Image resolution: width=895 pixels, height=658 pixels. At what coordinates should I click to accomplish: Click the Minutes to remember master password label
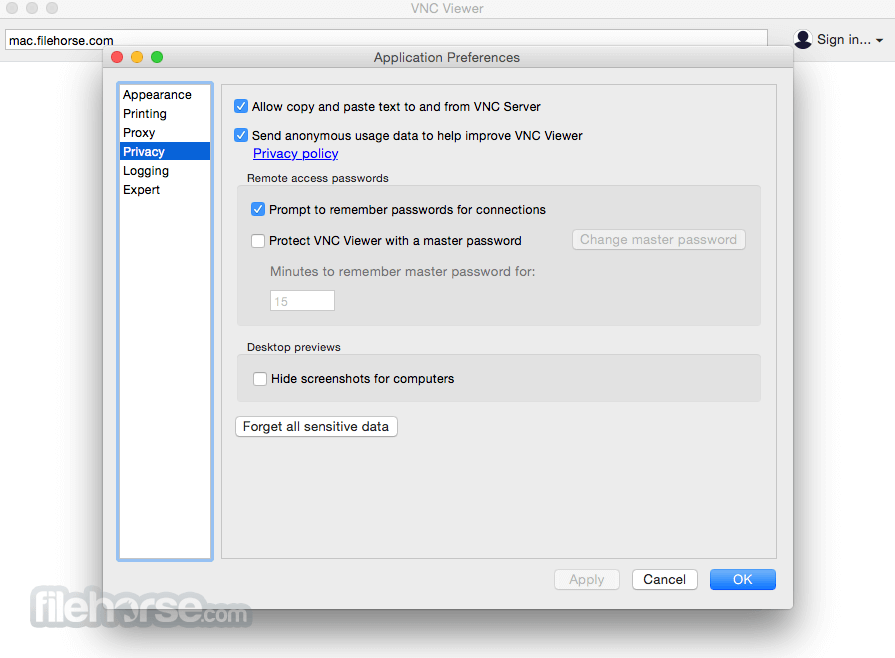tap(402, 272)
